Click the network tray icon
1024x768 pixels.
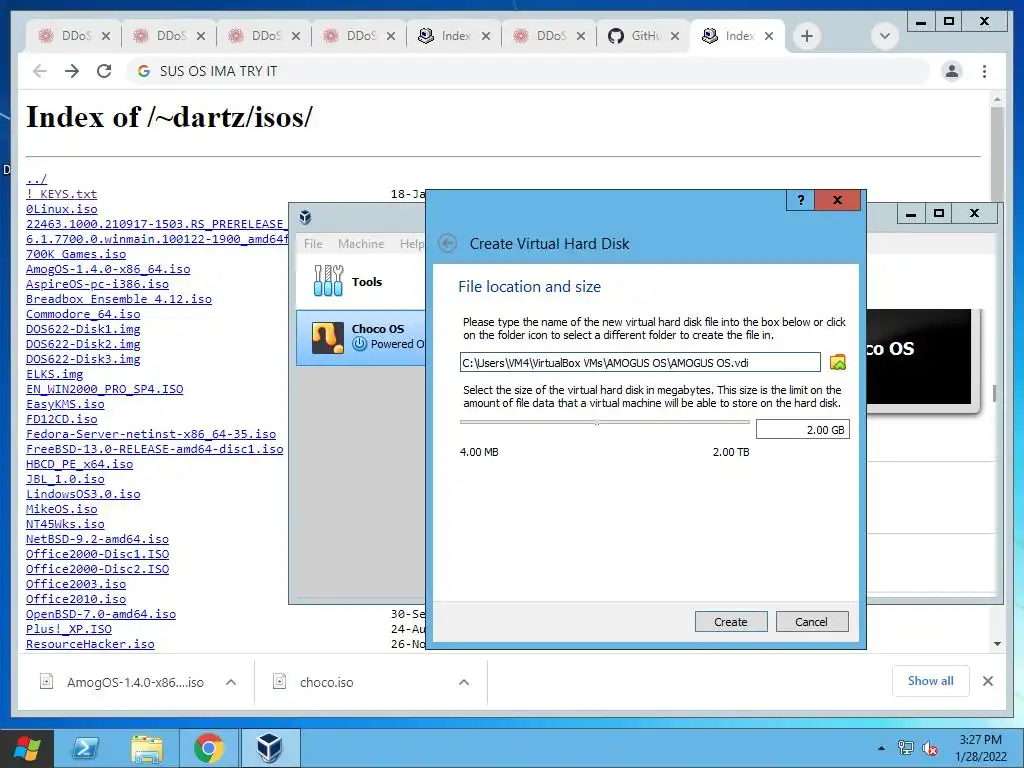(x=906, y=748)
